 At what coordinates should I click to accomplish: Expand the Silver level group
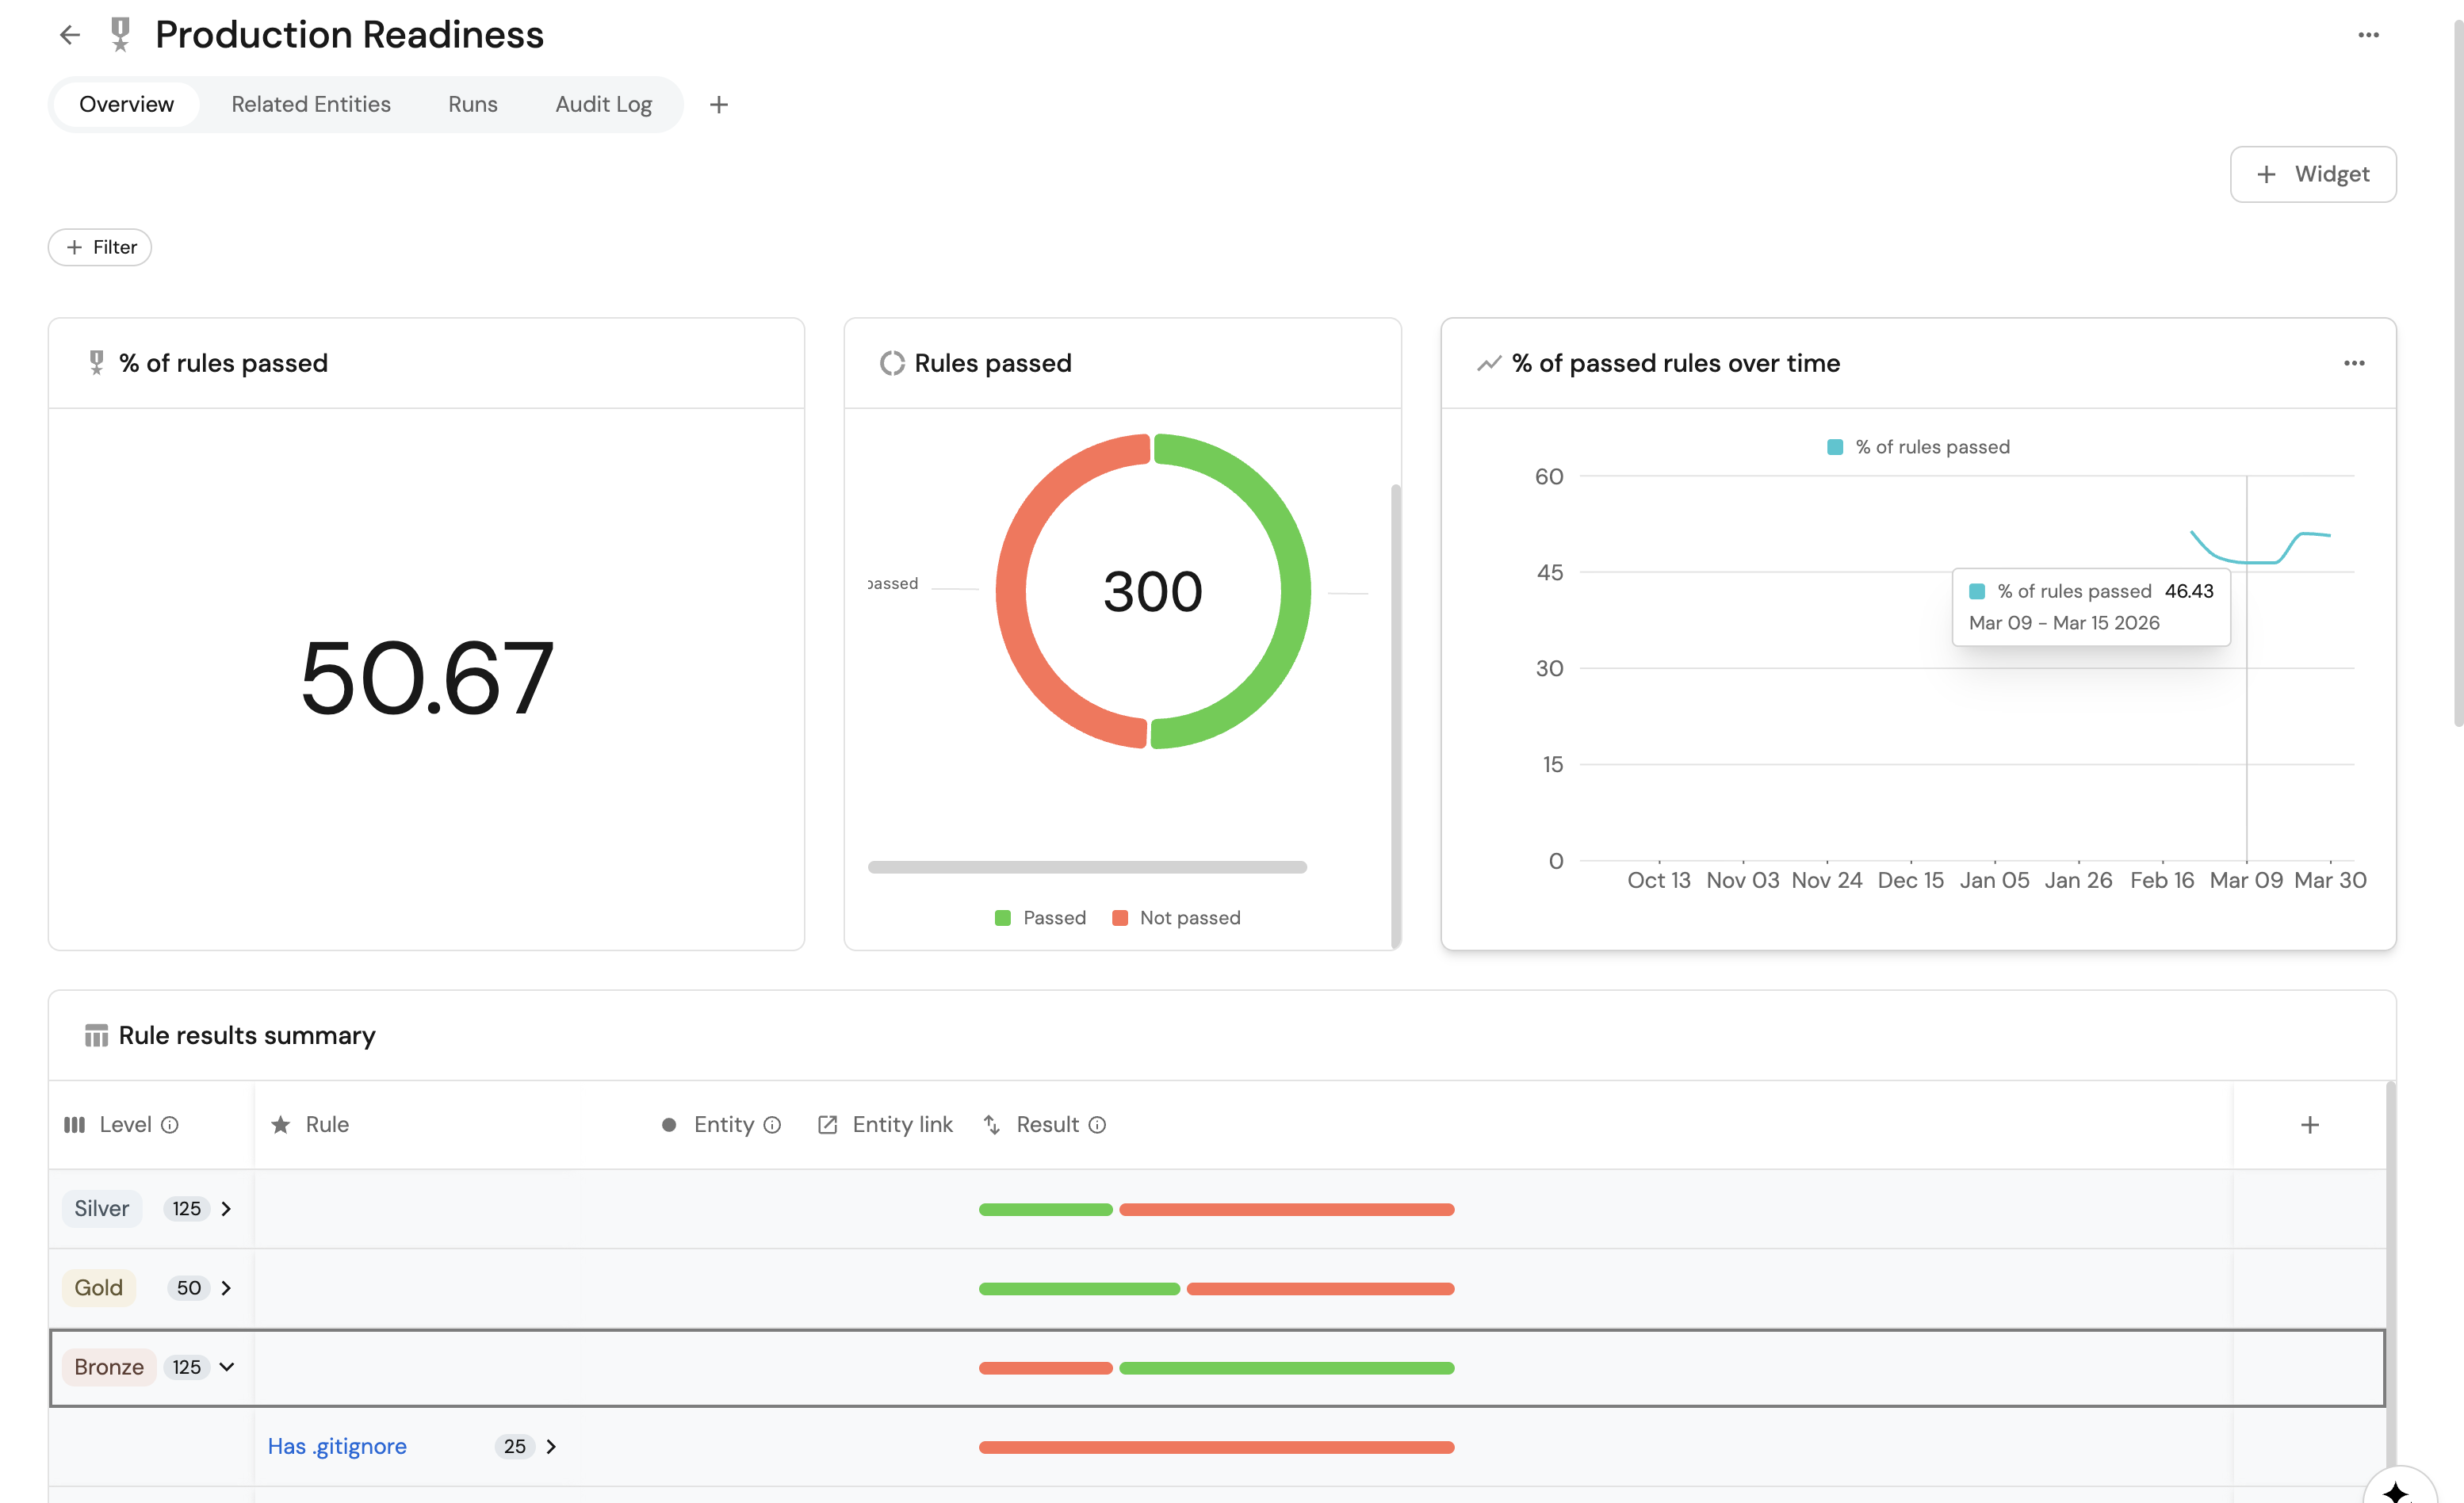[x=226, y=1208]
